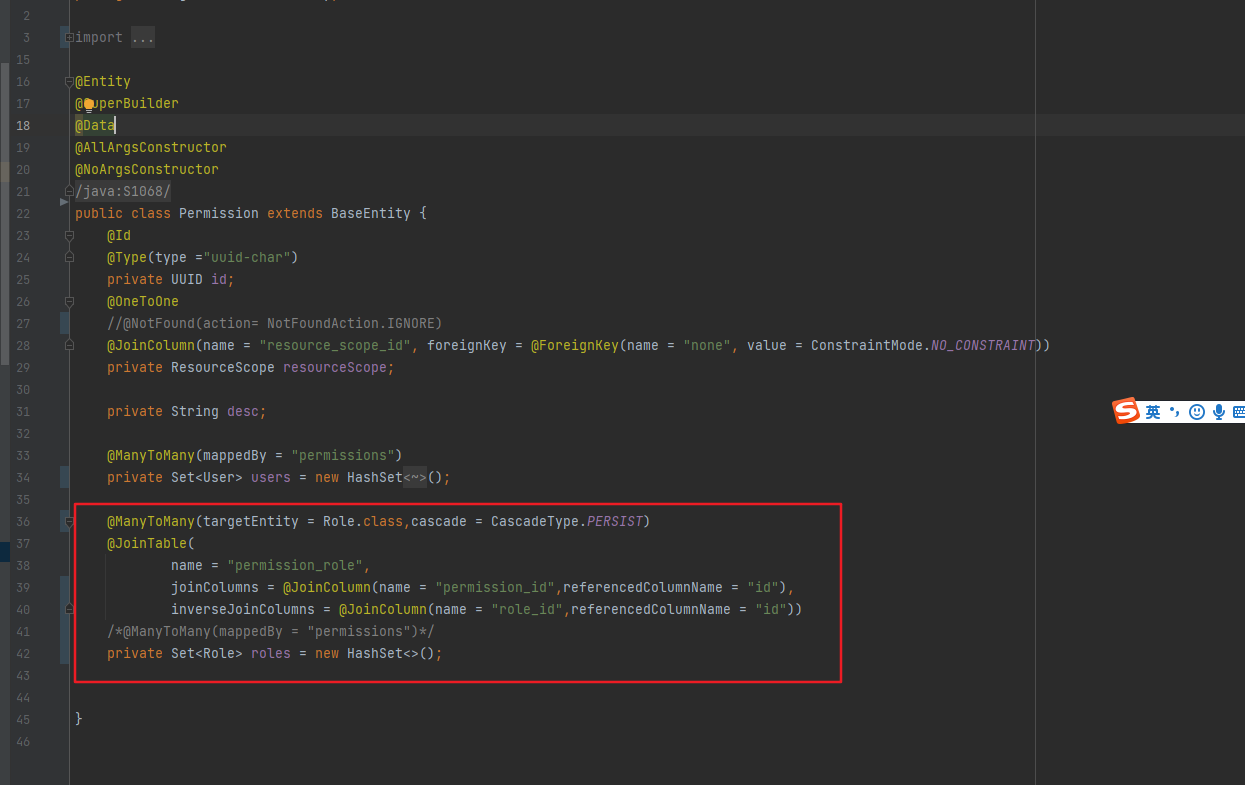Collapse the @Id field using line 23 fold marker
The width and height of the screenshot is (1245, 785).
68,235
